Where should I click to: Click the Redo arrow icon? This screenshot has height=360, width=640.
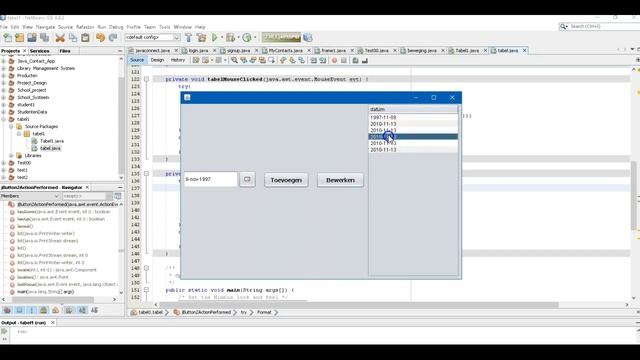[113, 38]
